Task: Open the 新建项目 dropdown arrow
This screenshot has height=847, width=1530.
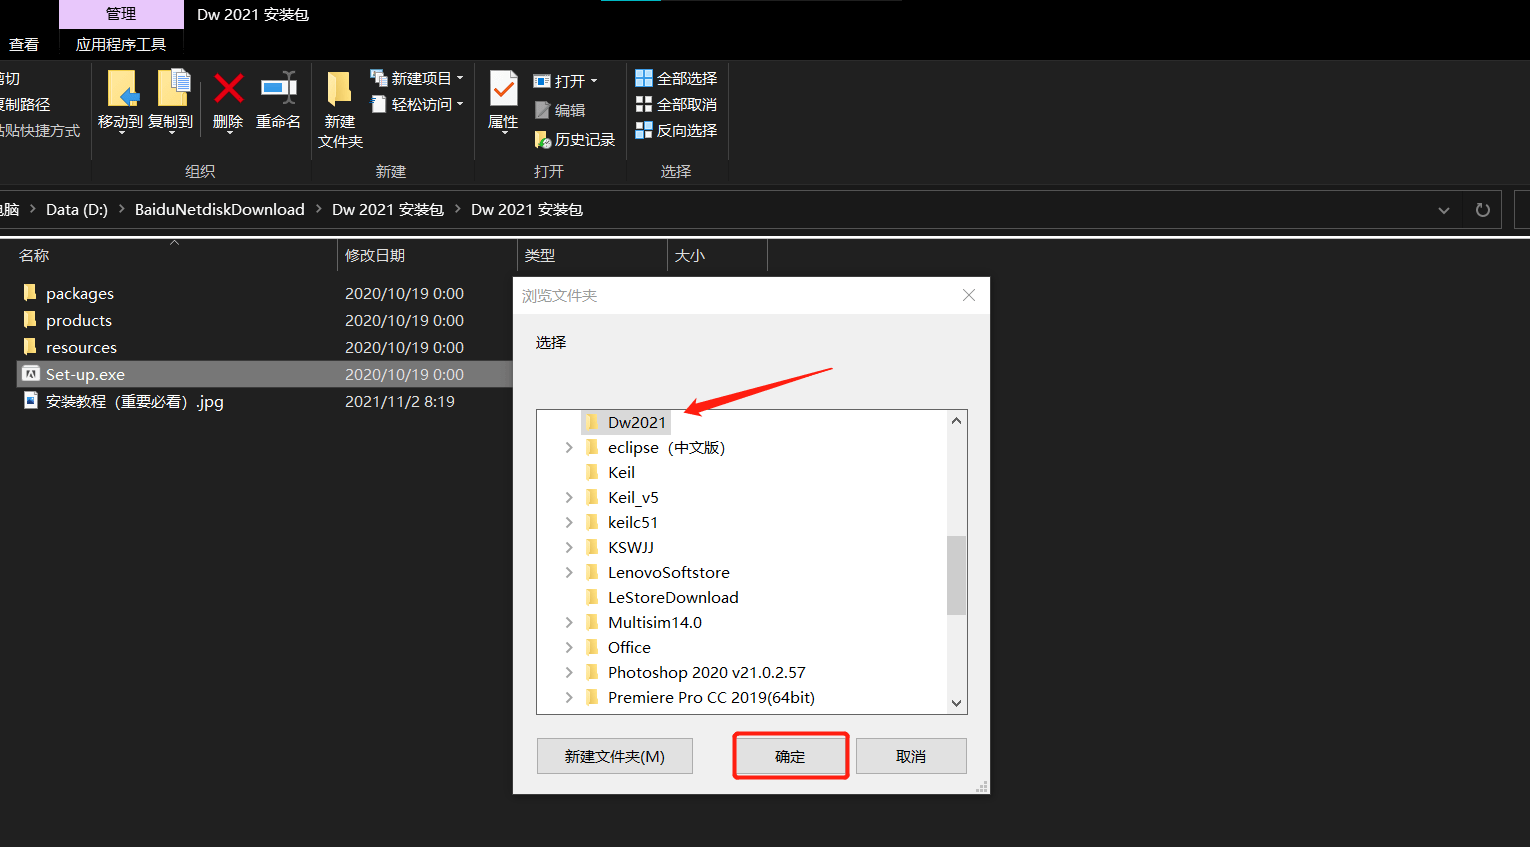Action: 460,78
